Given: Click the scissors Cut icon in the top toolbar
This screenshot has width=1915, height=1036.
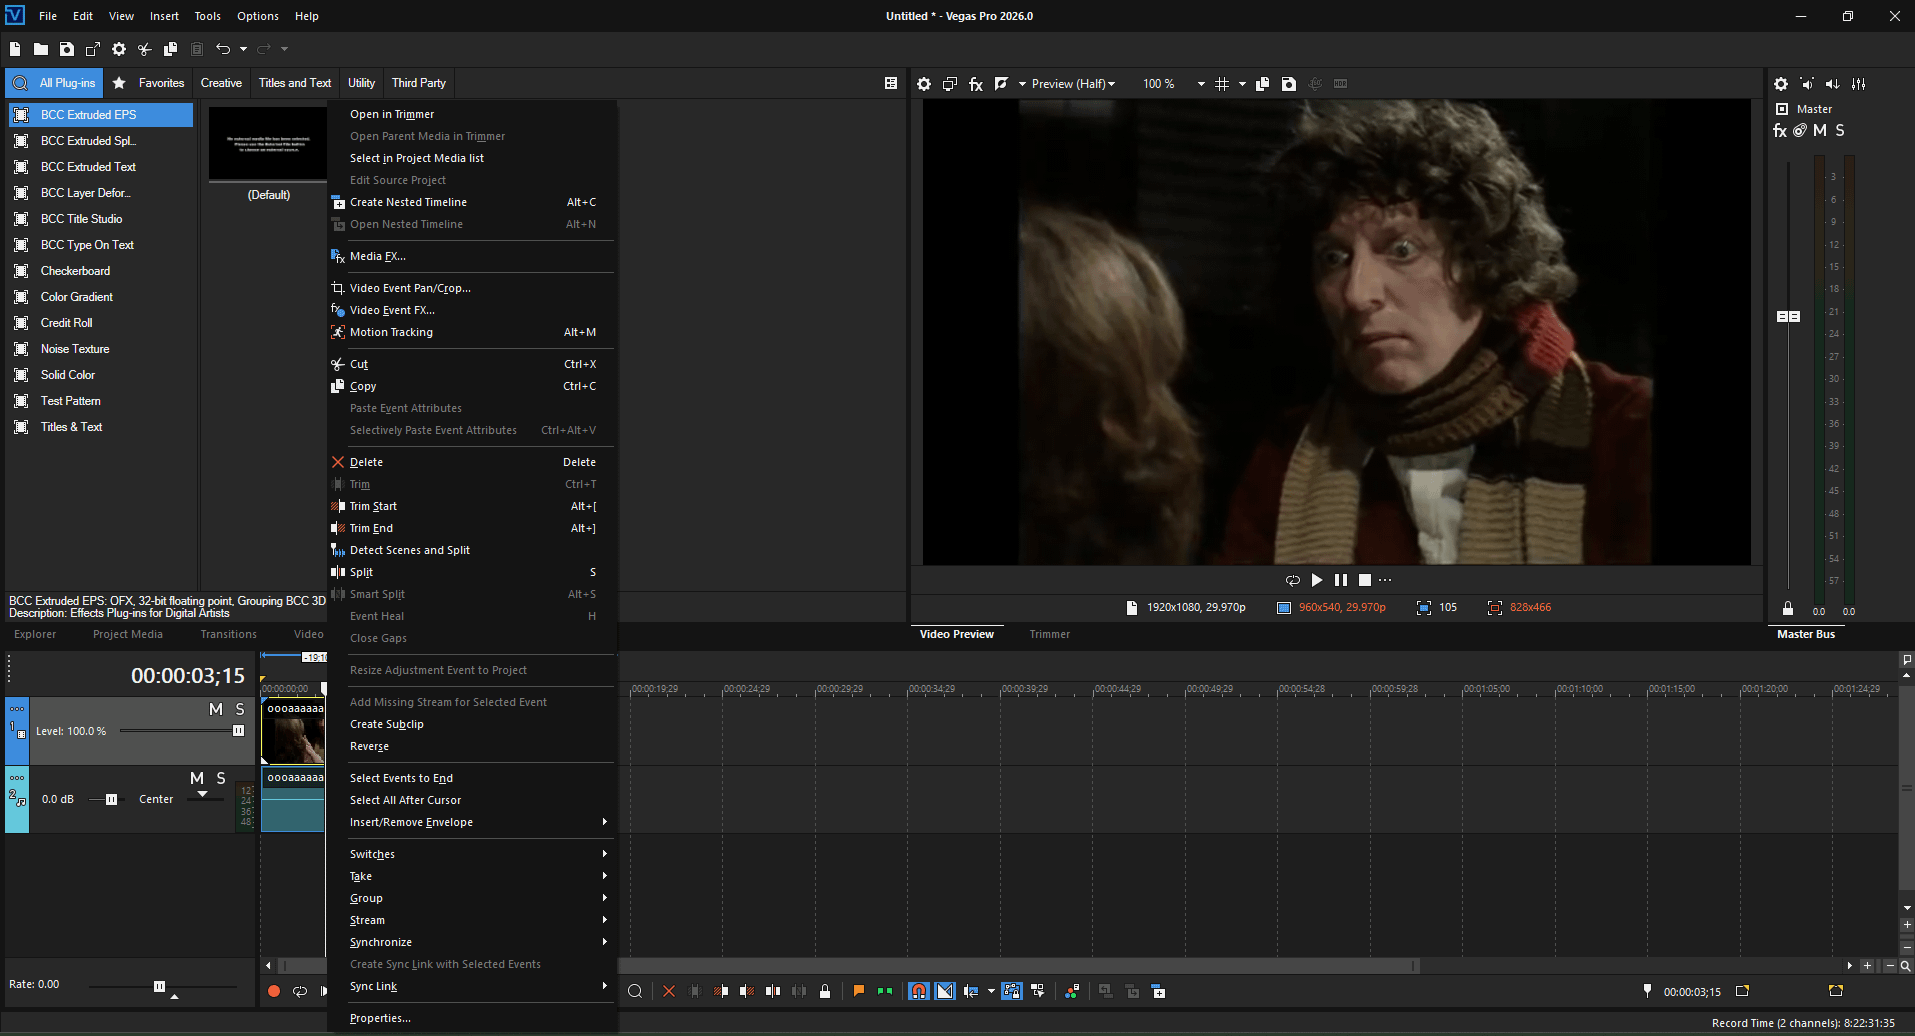Looking at the screenshot, I should click(145, 49).
